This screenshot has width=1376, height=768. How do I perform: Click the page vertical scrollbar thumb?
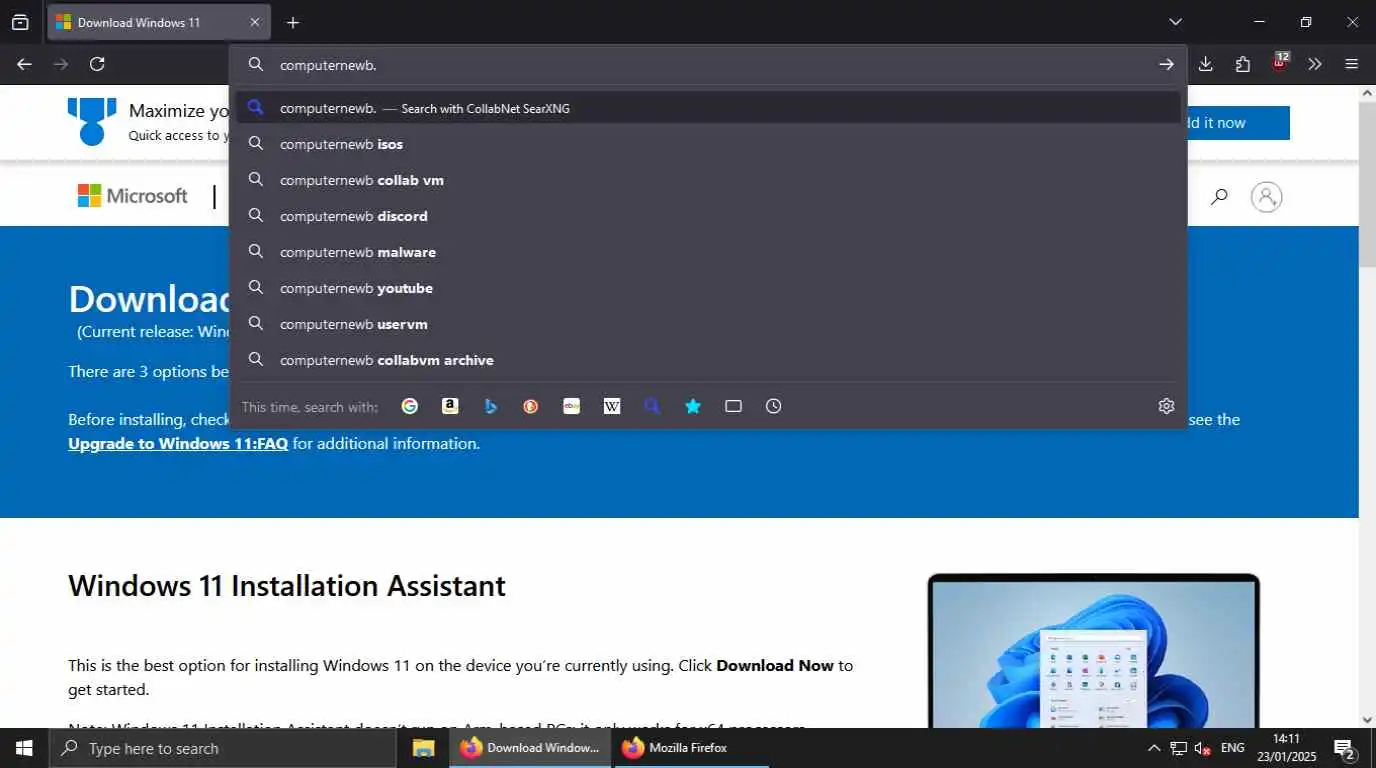pos(1367,184)
